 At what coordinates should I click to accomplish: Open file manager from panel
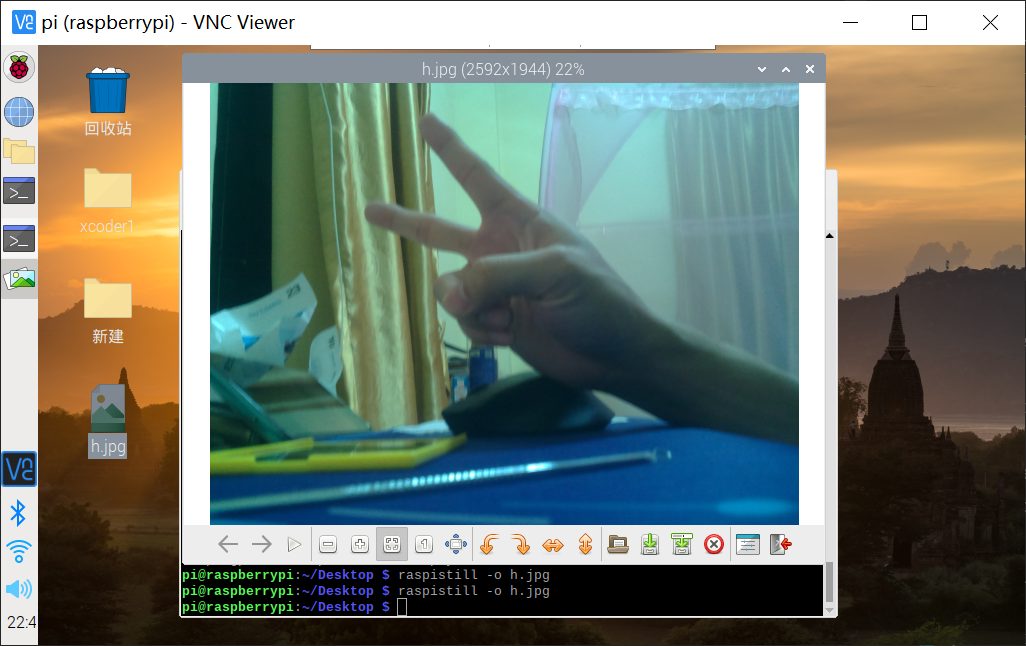click(19, 151)
